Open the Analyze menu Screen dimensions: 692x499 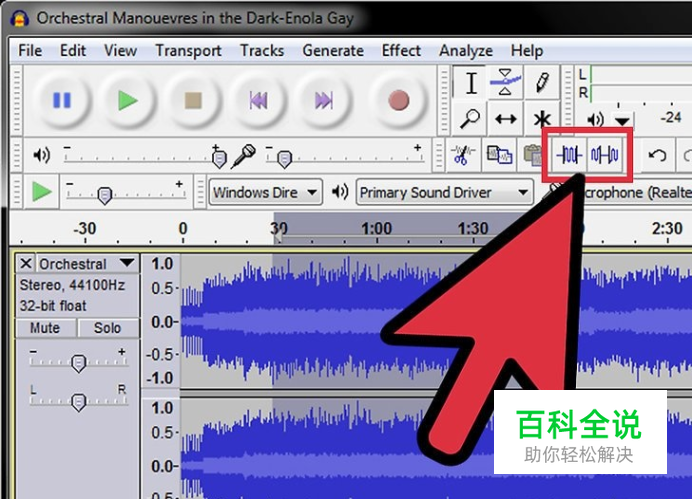(466, 51)
